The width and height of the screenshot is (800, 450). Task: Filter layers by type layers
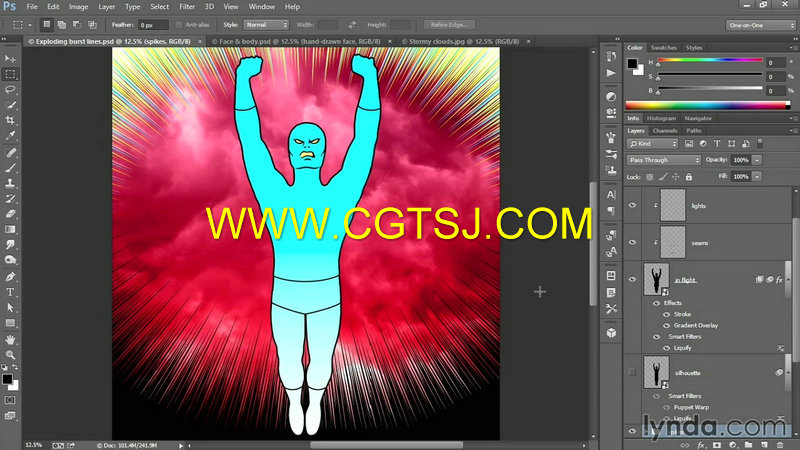[717, 144]
